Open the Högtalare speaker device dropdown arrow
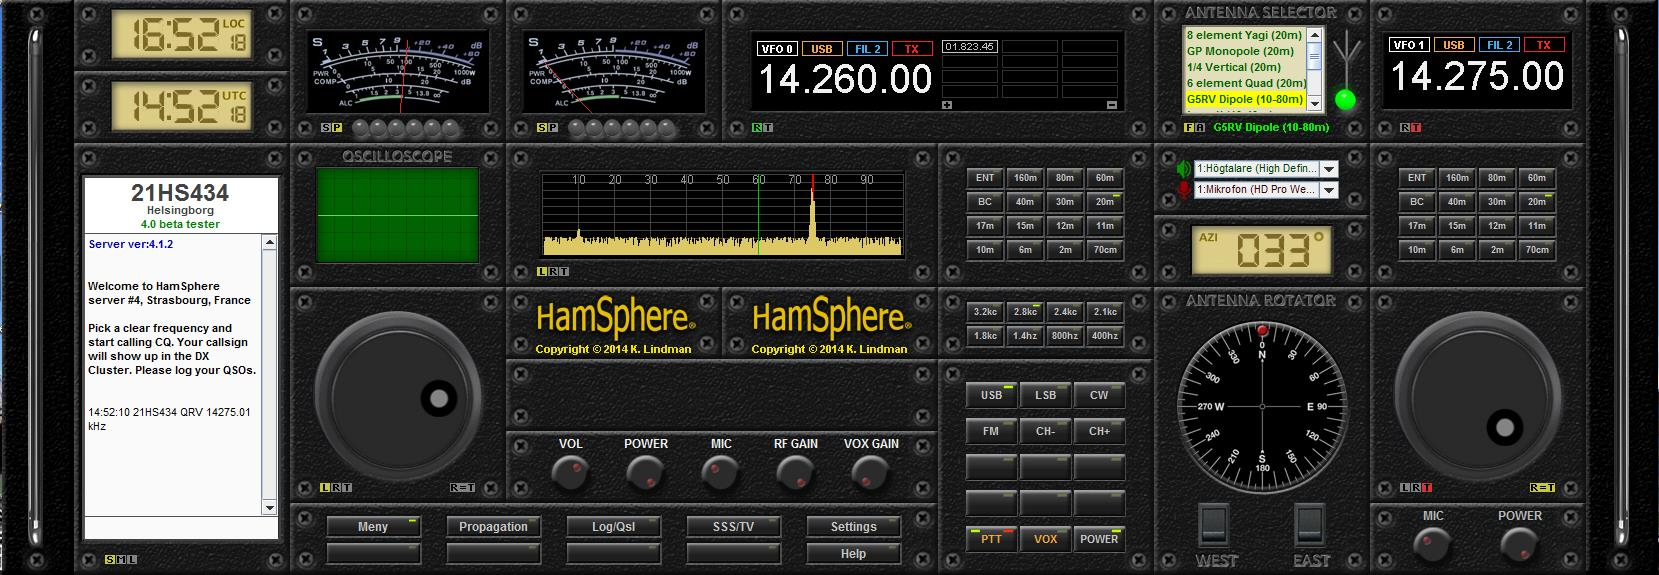This screenshot has width=1659, height=575. pos(1329,169)
